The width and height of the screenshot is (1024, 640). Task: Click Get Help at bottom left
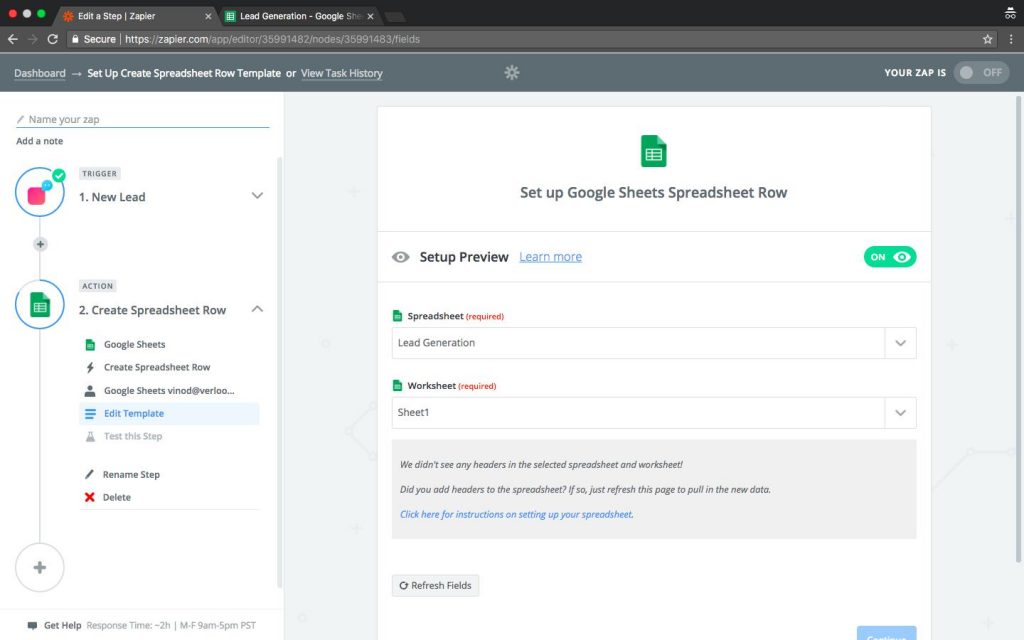(x=63, y=626)
